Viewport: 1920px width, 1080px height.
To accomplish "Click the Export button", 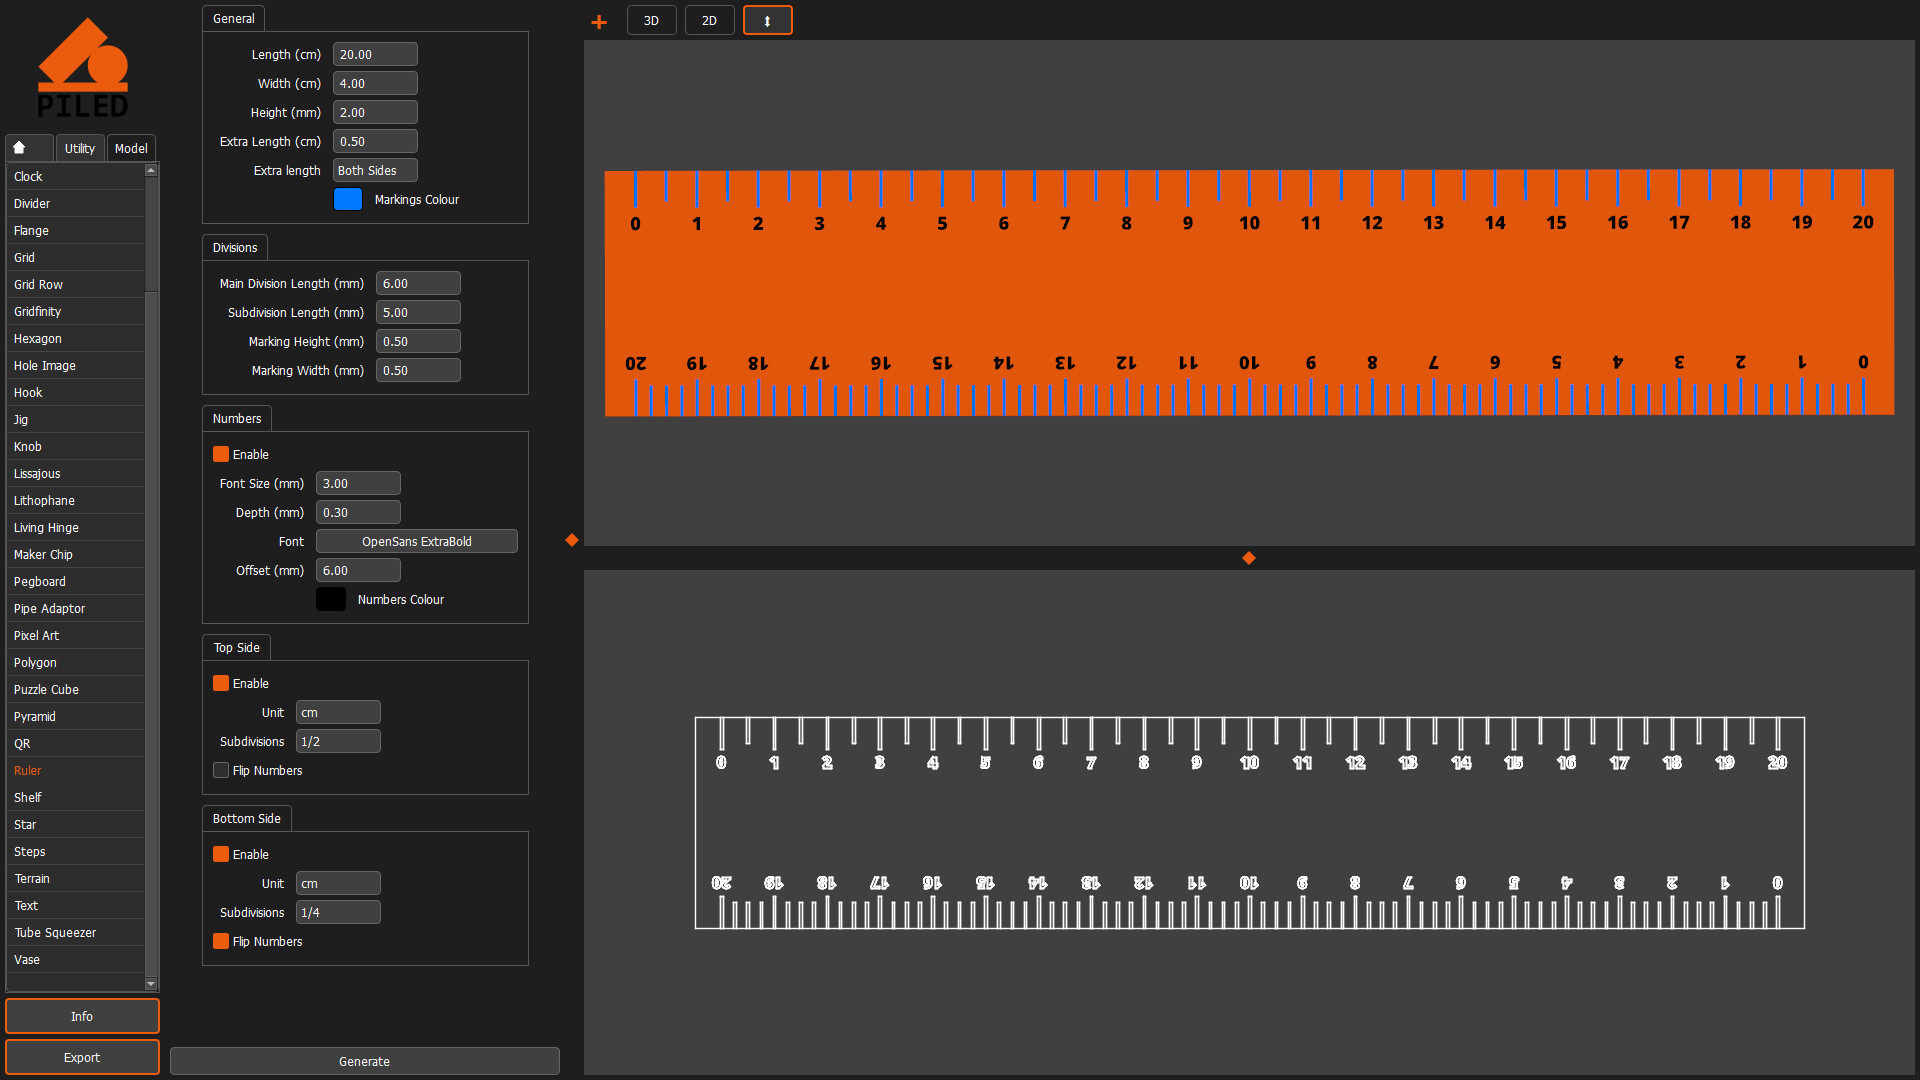I will [82, 1057].
